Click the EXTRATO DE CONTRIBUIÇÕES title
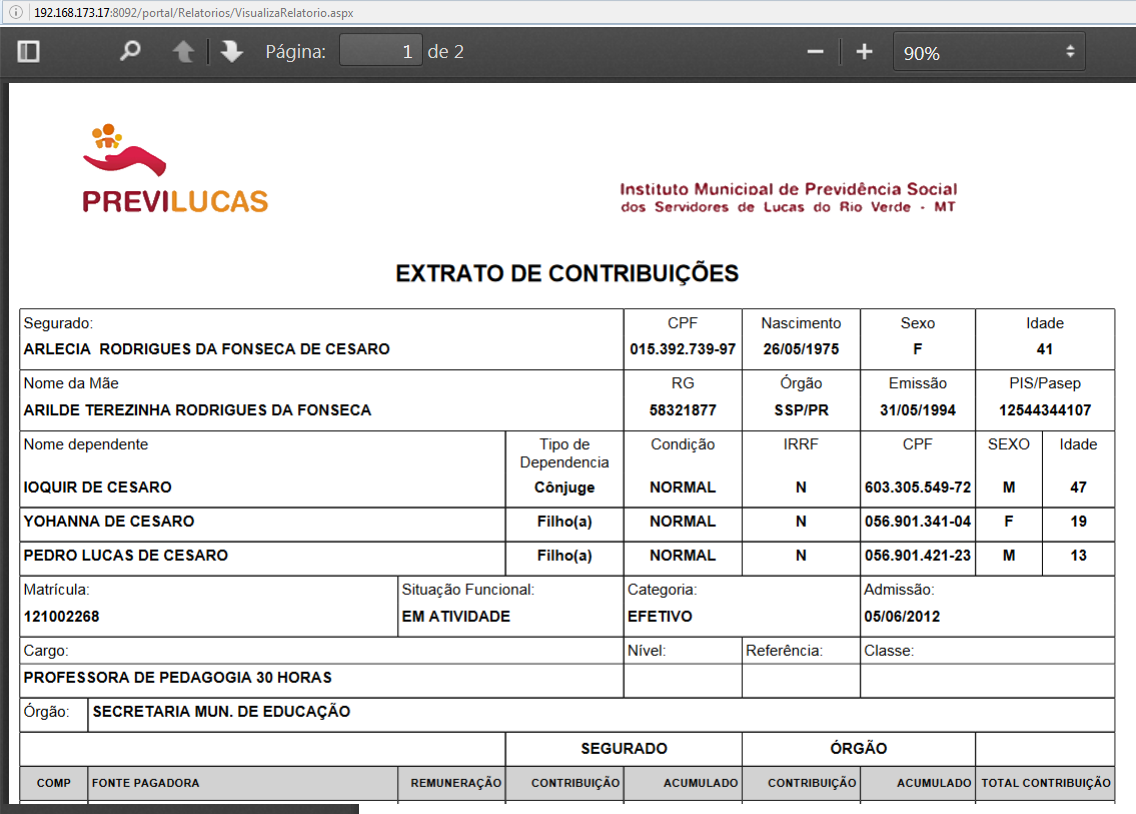The width and height of the screenshot is (1136, 814). [x=567, y=274]
